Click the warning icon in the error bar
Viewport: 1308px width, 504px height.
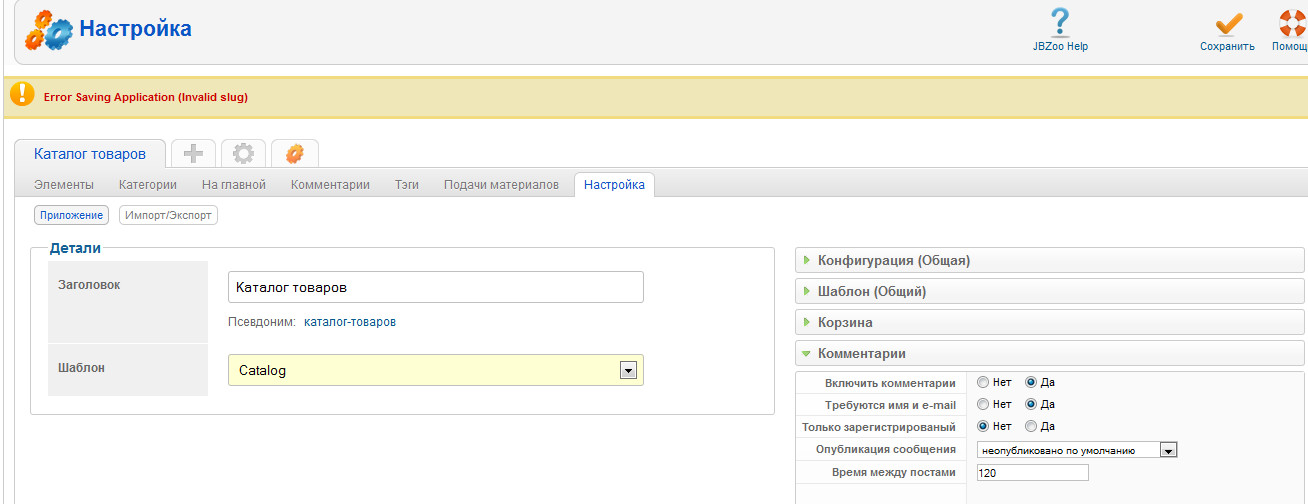point(22,94)
